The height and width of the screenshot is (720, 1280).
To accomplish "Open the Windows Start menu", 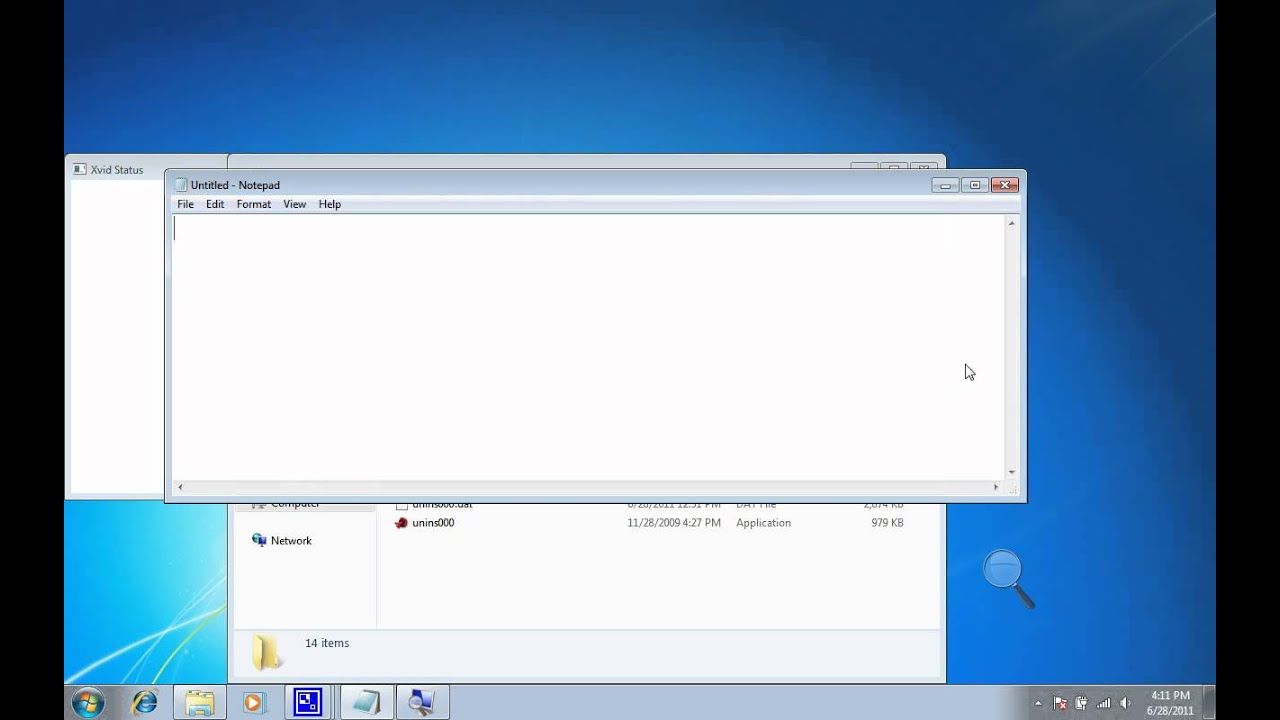I will (x=88, y=702).
